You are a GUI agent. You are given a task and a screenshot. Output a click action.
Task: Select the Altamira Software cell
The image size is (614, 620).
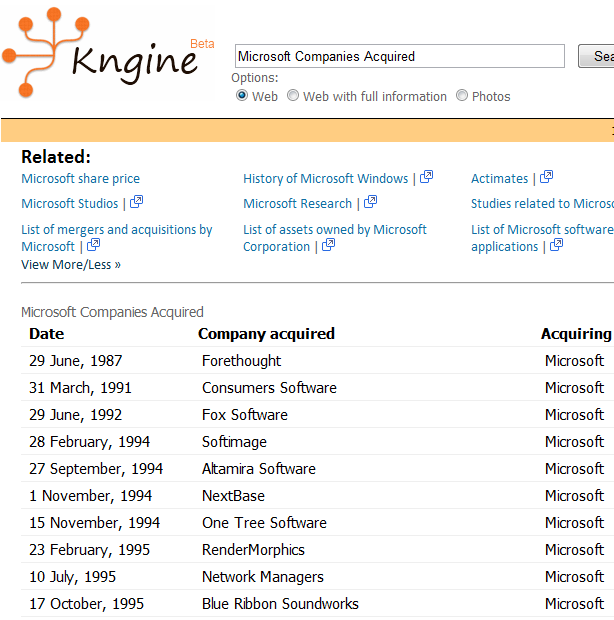(x=259, y=469)
